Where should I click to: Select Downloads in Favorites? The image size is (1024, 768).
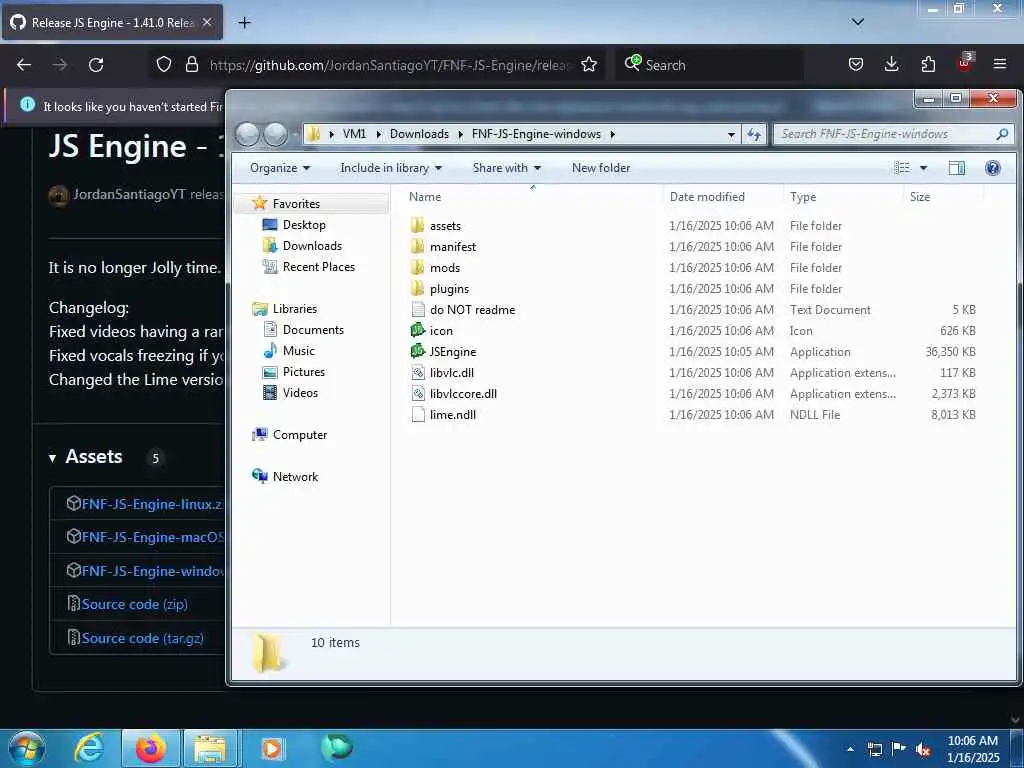(312, 246)
